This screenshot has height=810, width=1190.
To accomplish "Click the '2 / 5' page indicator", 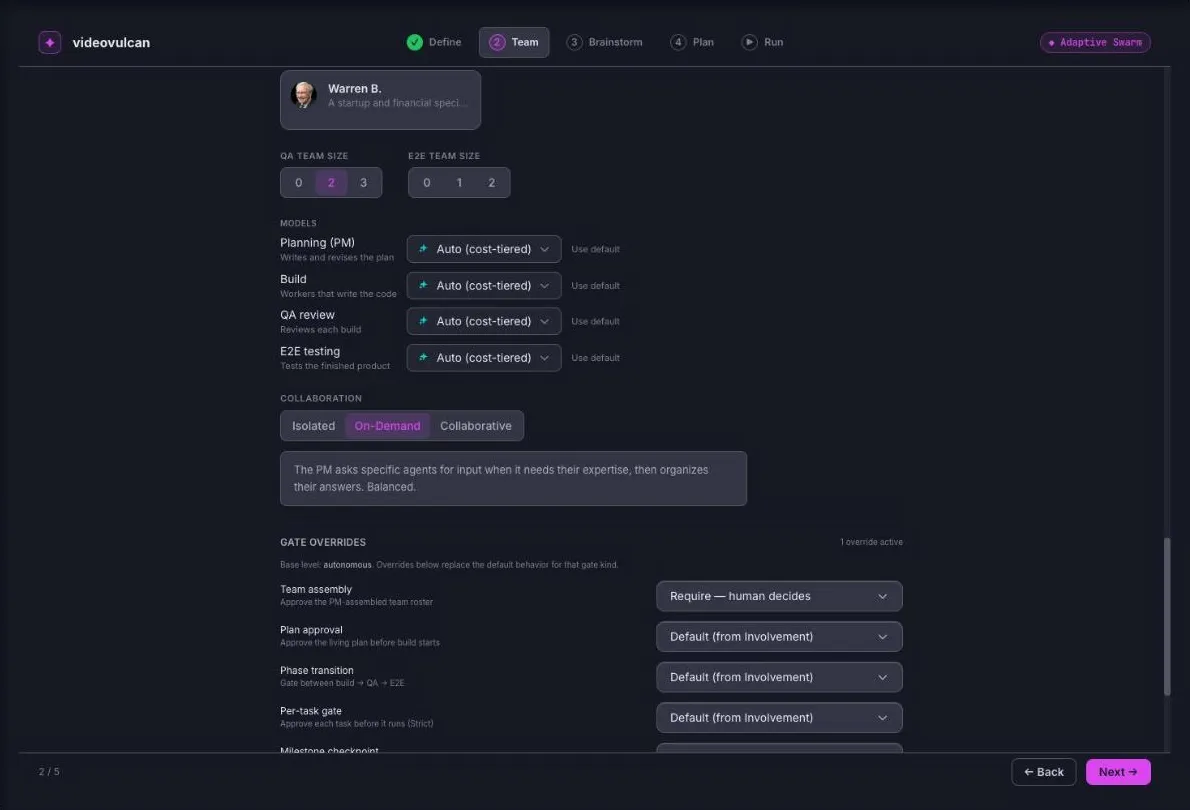I will pos(49,771).
